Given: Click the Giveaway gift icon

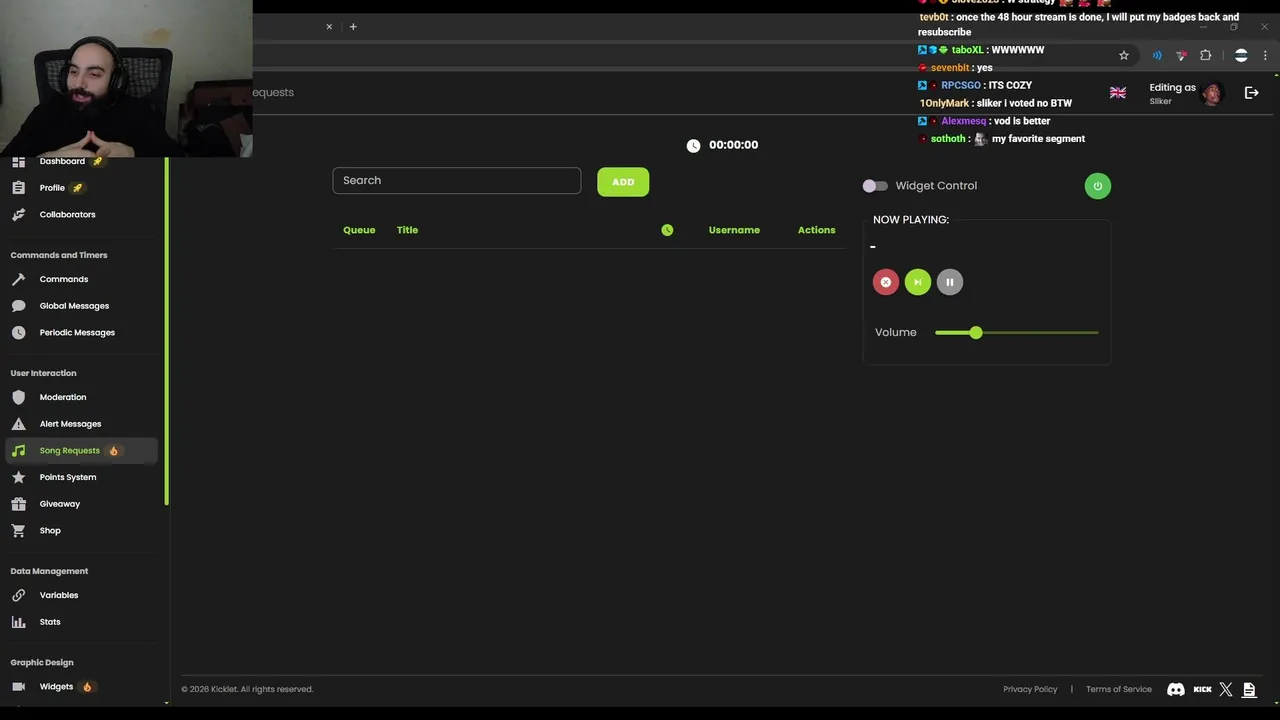Looking at the screenshot, I should coord(18,504).
